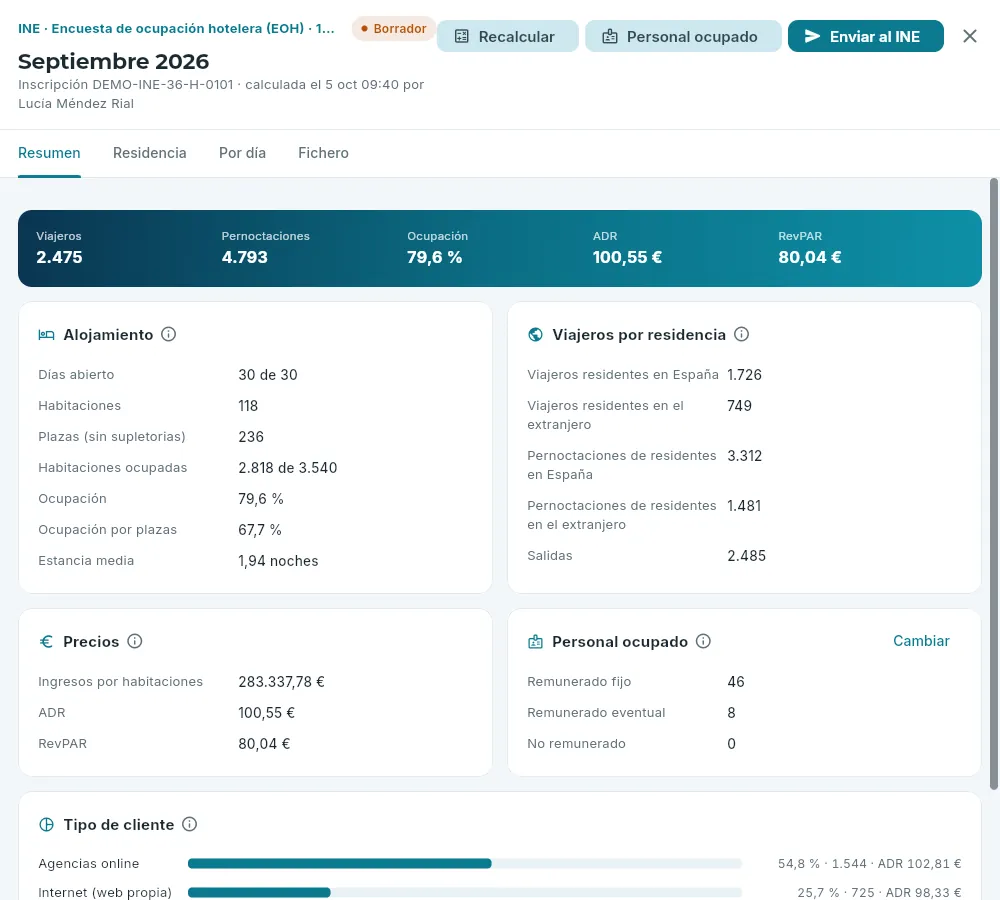This screenshot has height=900, width=1000.
Task: Click the info icon beside Alojamiento
Action: tap(168, 334)
